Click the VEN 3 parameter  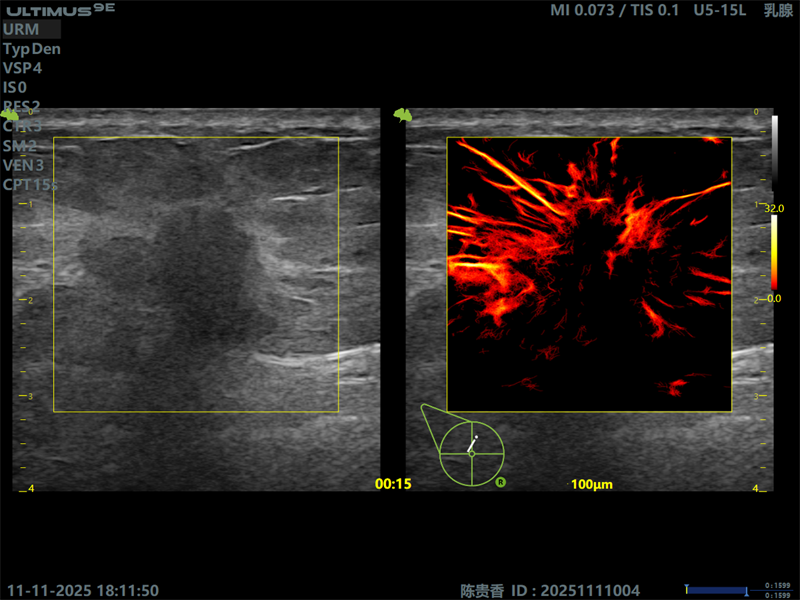tap(23, 165)
